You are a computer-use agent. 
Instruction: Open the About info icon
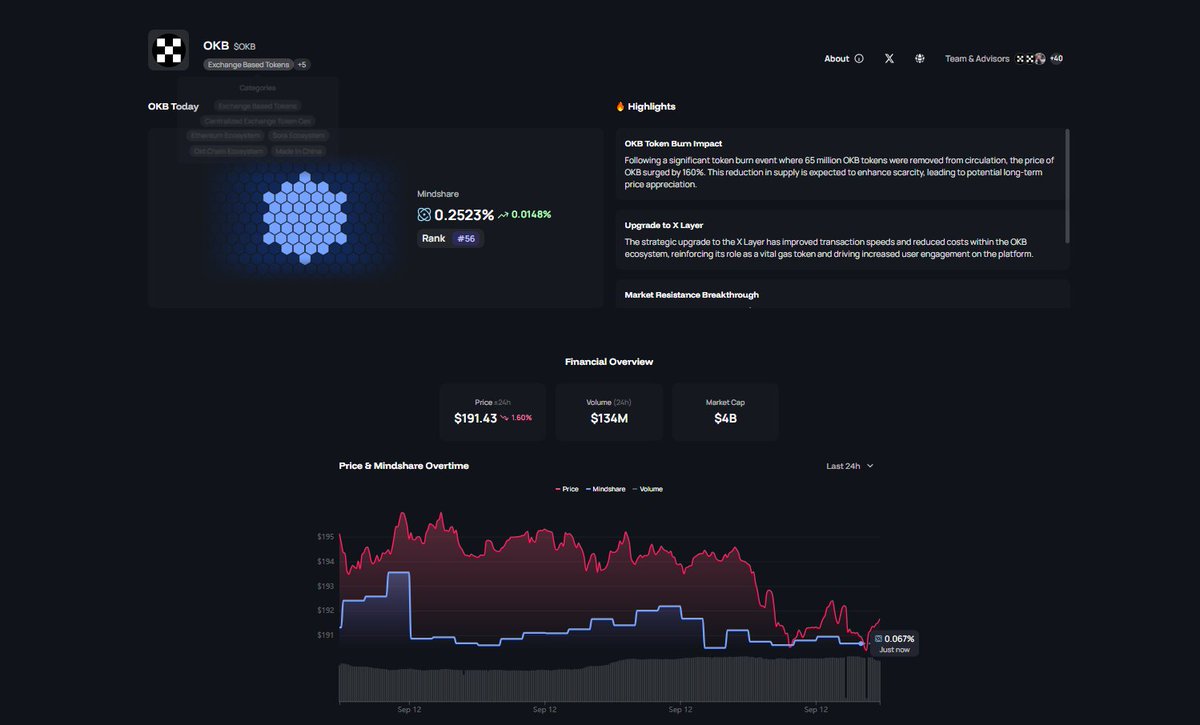point(858,59)
